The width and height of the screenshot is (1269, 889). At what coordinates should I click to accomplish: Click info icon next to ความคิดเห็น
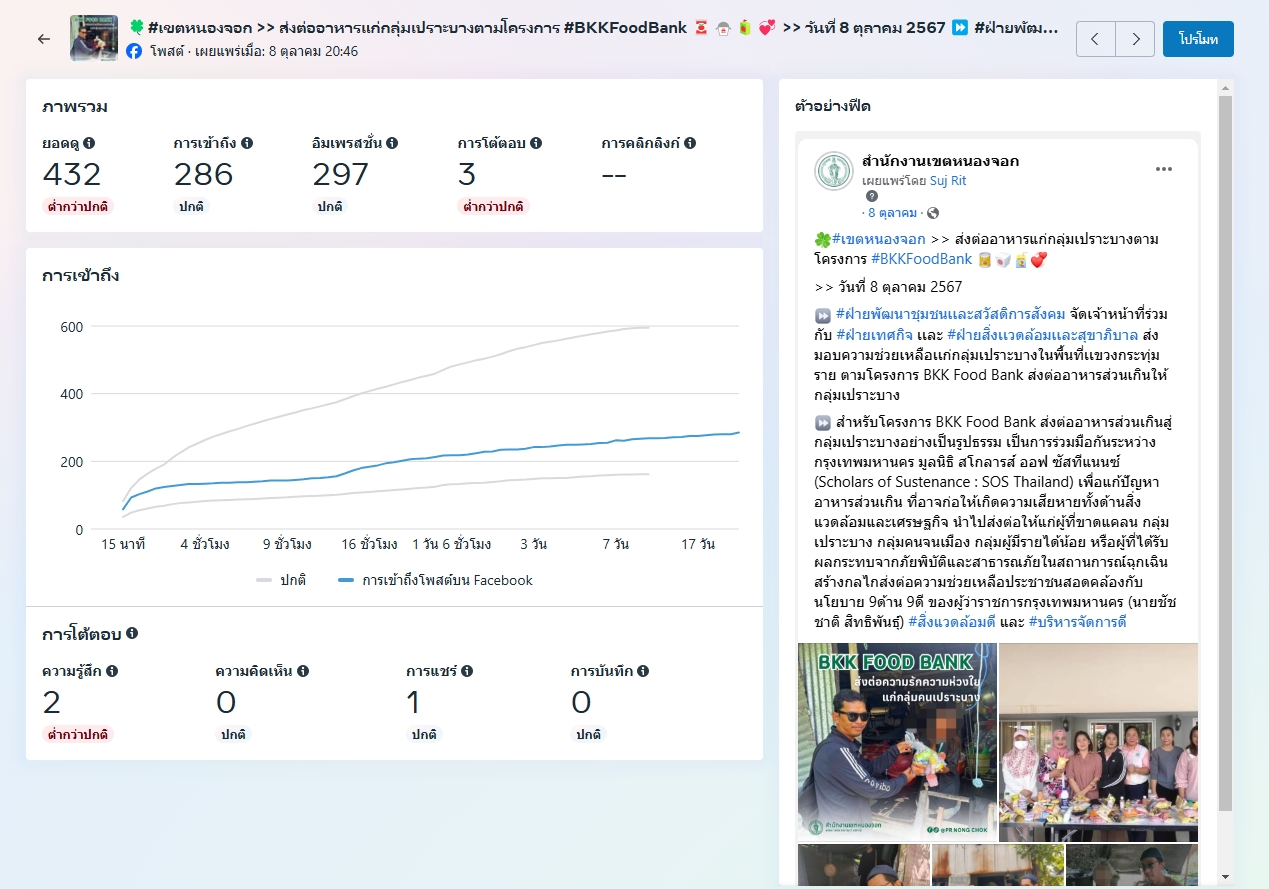[303, 671]
